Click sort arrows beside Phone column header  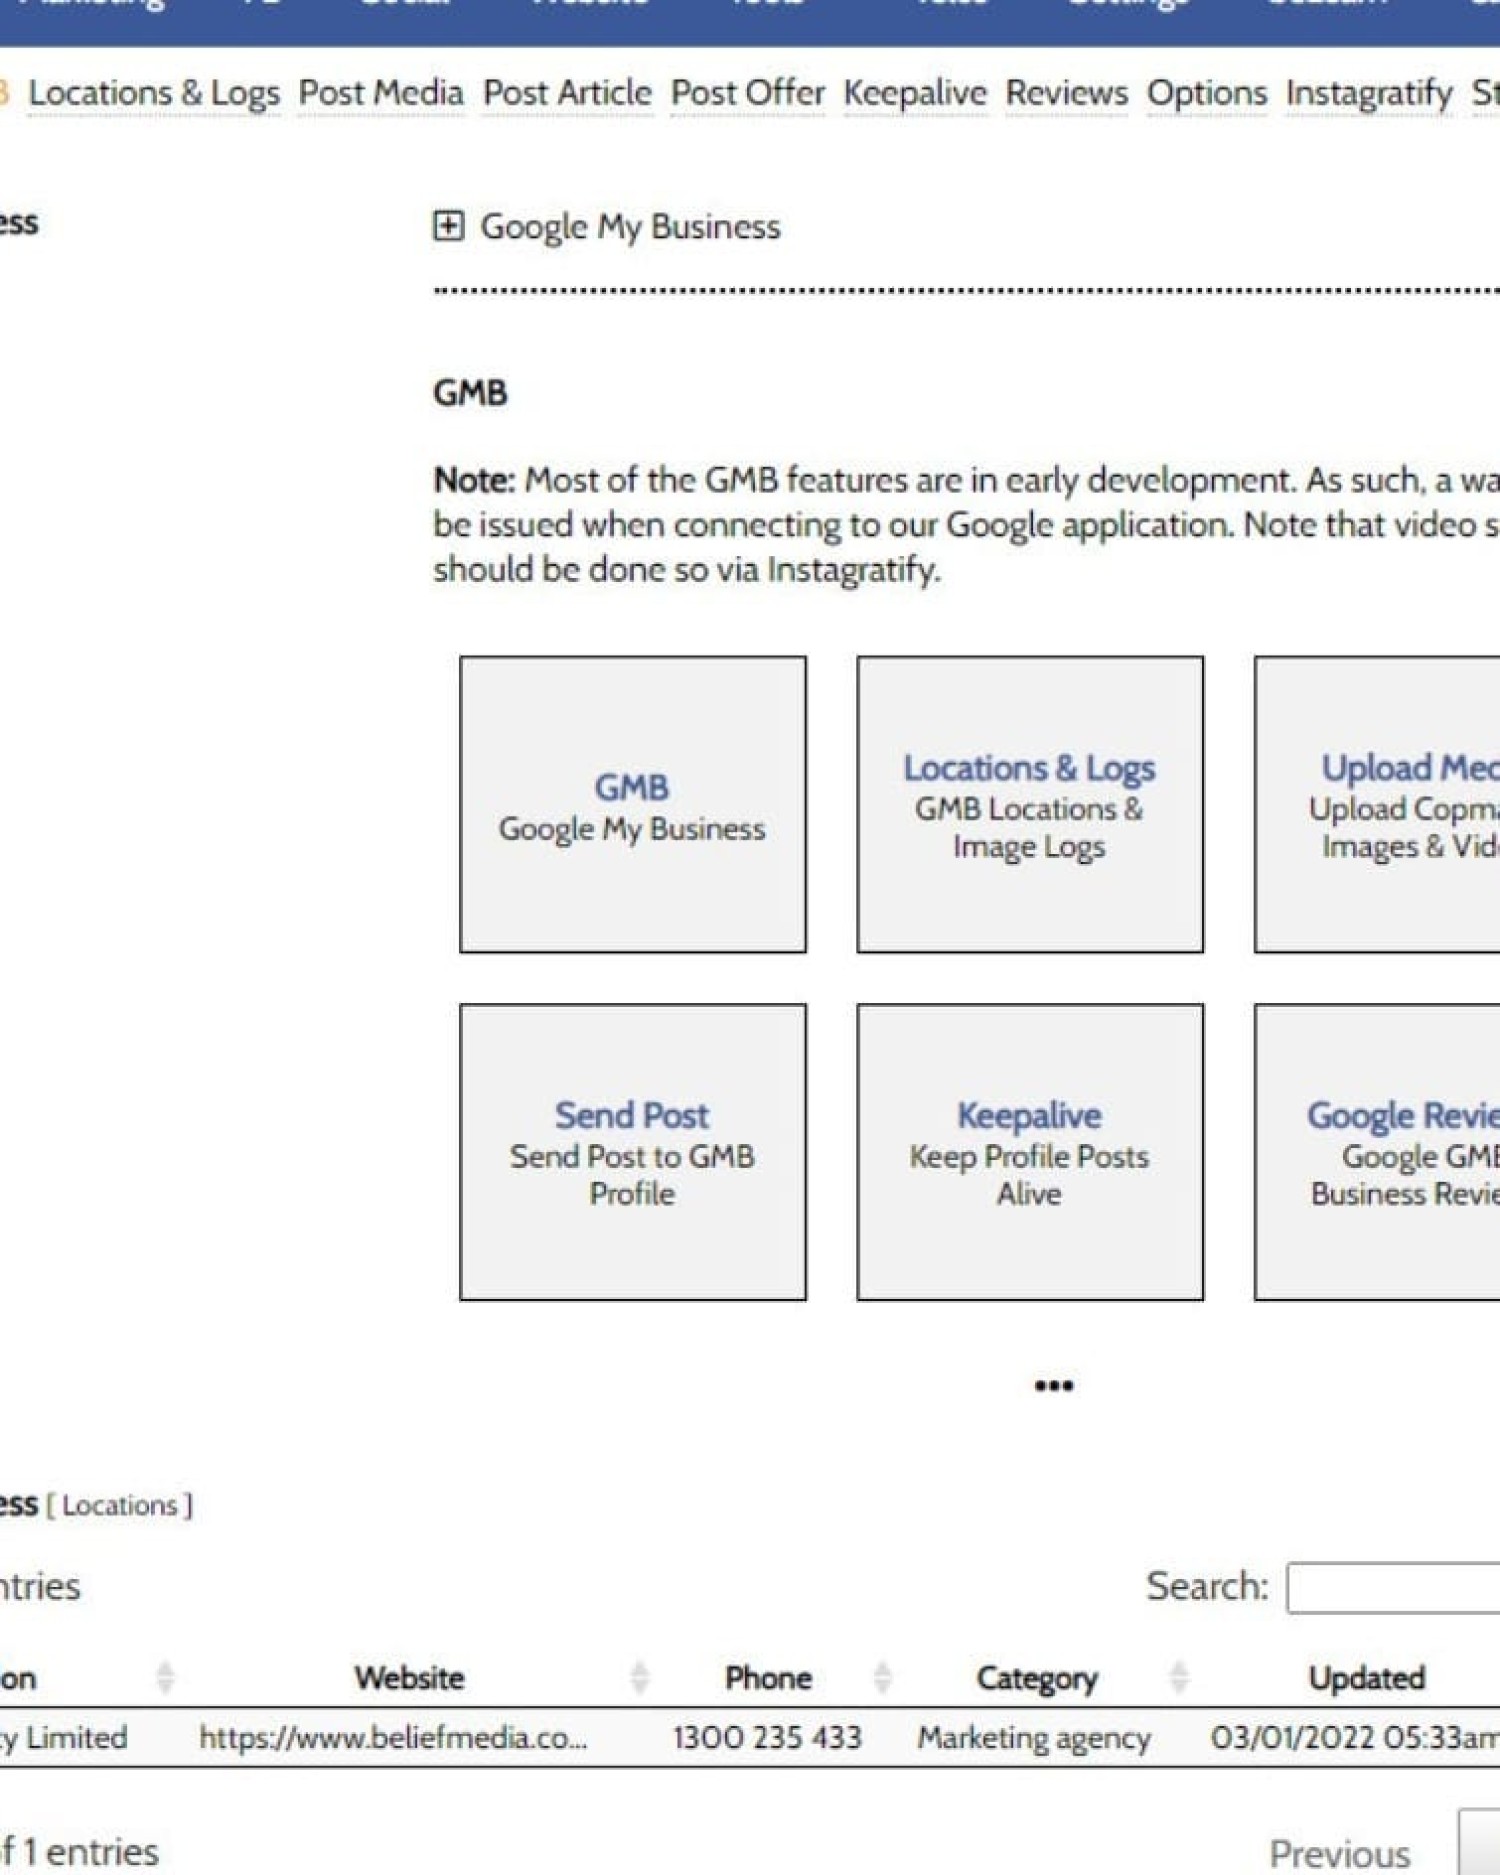(882, 1677)
